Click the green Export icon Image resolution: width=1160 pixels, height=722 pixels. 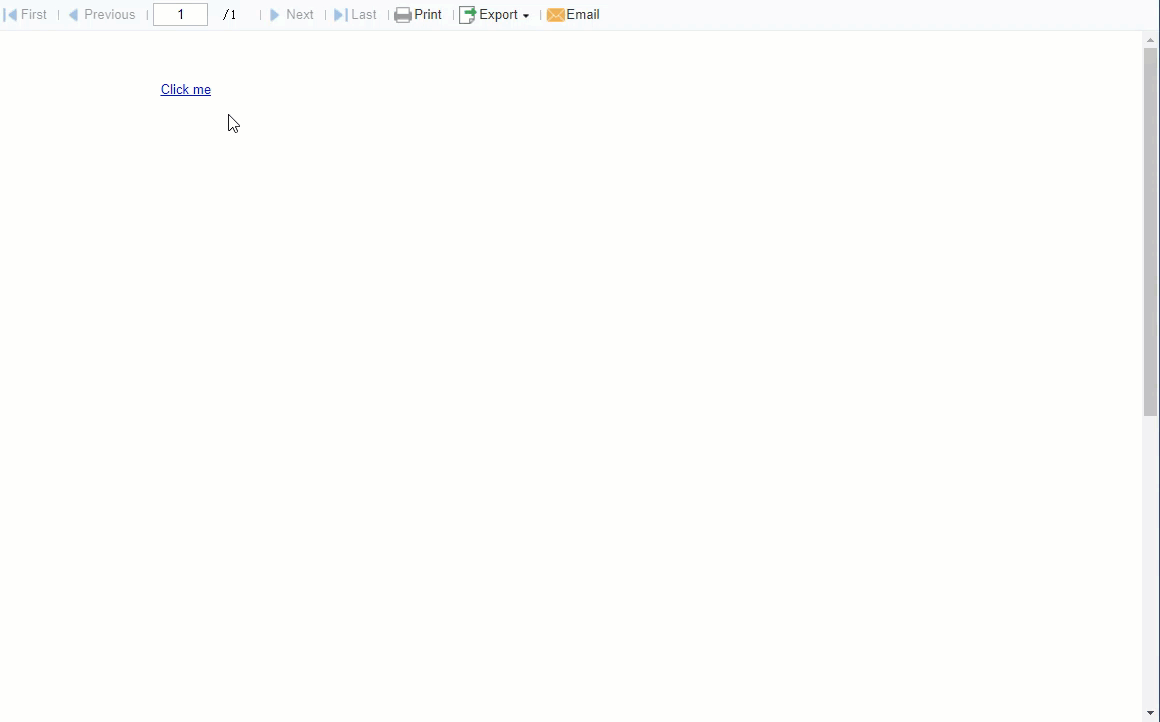[467, 14]
